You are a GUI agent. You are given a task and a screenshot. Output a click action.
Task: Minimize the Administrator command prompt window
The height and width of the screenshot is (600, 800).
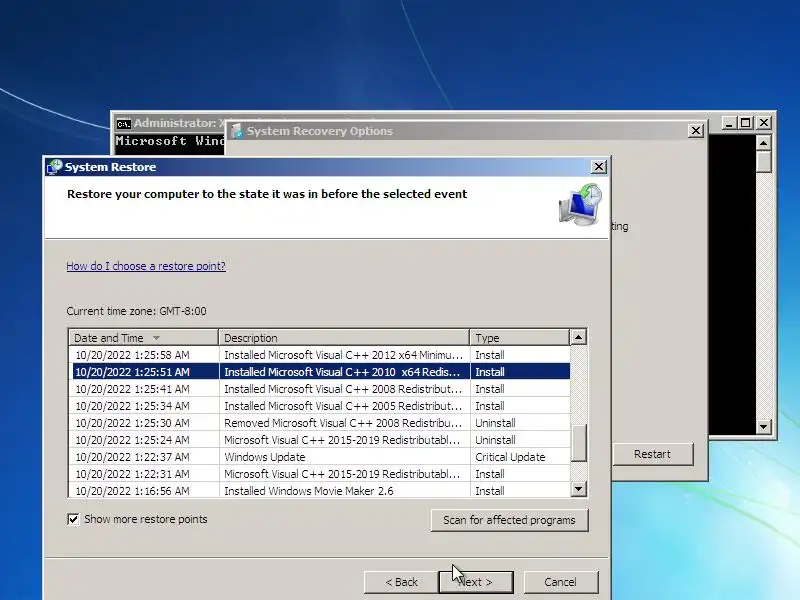[728, 123]
